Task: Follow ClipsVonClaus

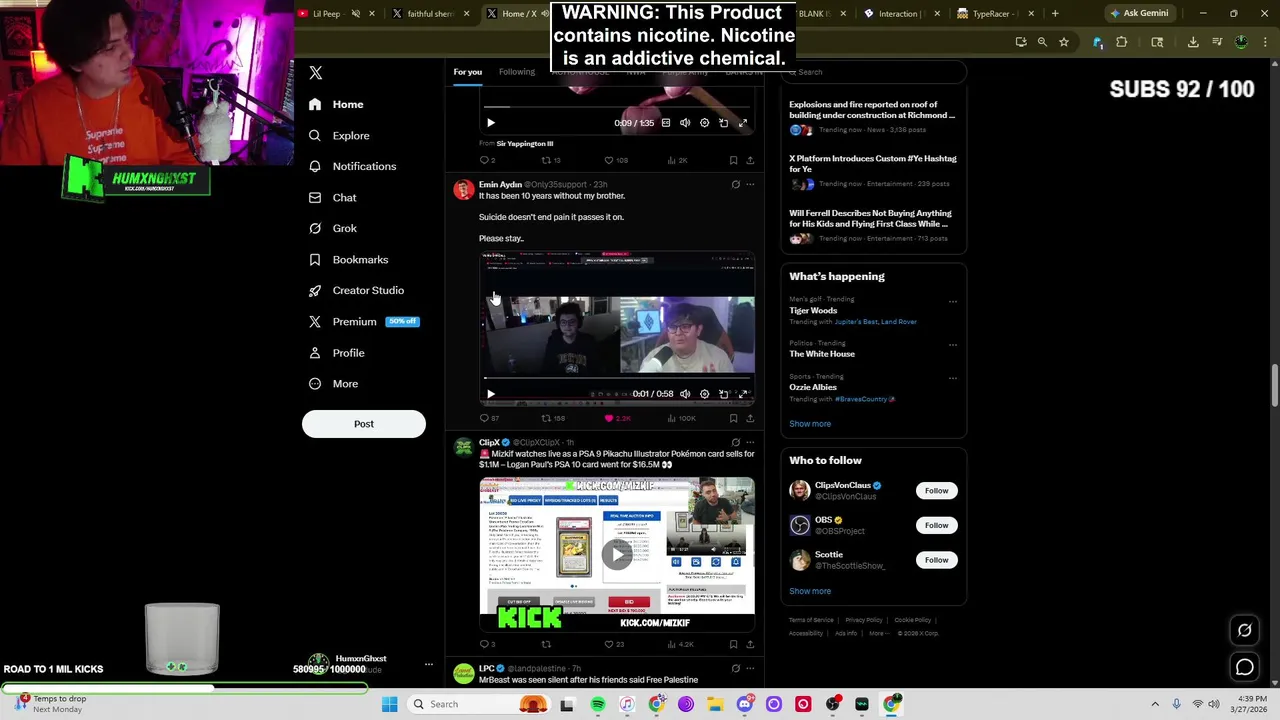Action: pyautogui.click(x=936, y=491)
